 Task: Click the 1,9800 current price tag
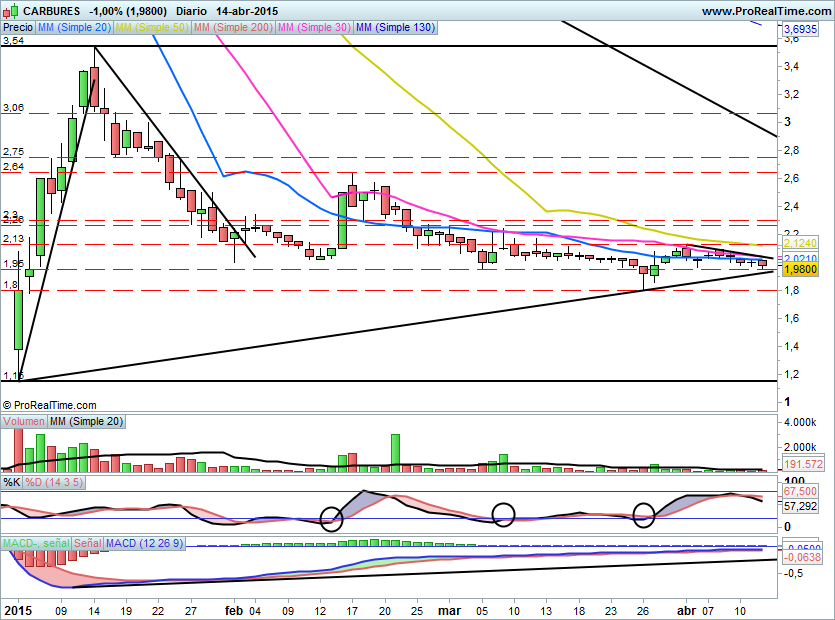point(800,270)
